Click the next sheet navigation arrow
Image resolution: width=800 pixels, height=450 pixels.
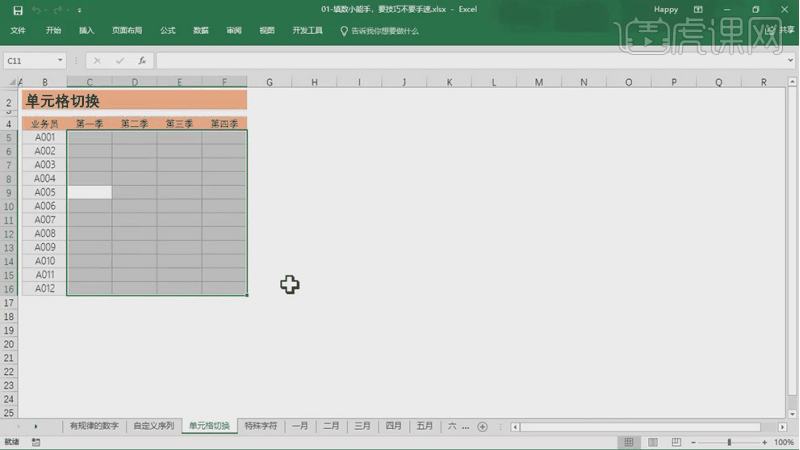click(x=36, y=427)
